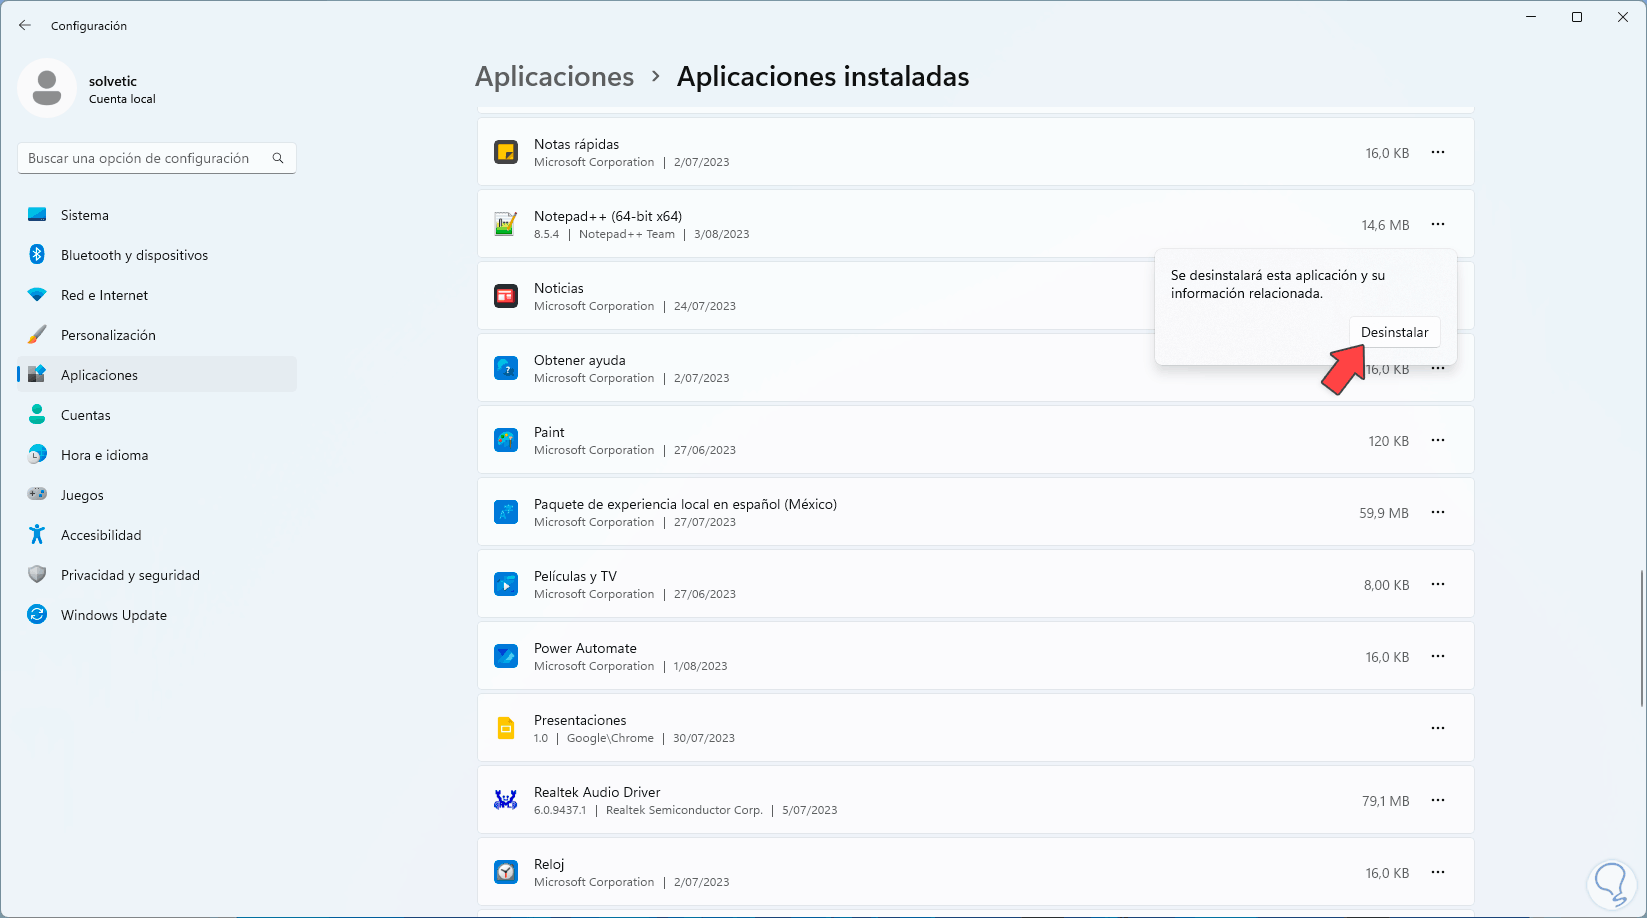The height and width of the screenshot is (918, 1647).
Task: Click the Realtek Audio Driver icon
Action: click(506, 801)
